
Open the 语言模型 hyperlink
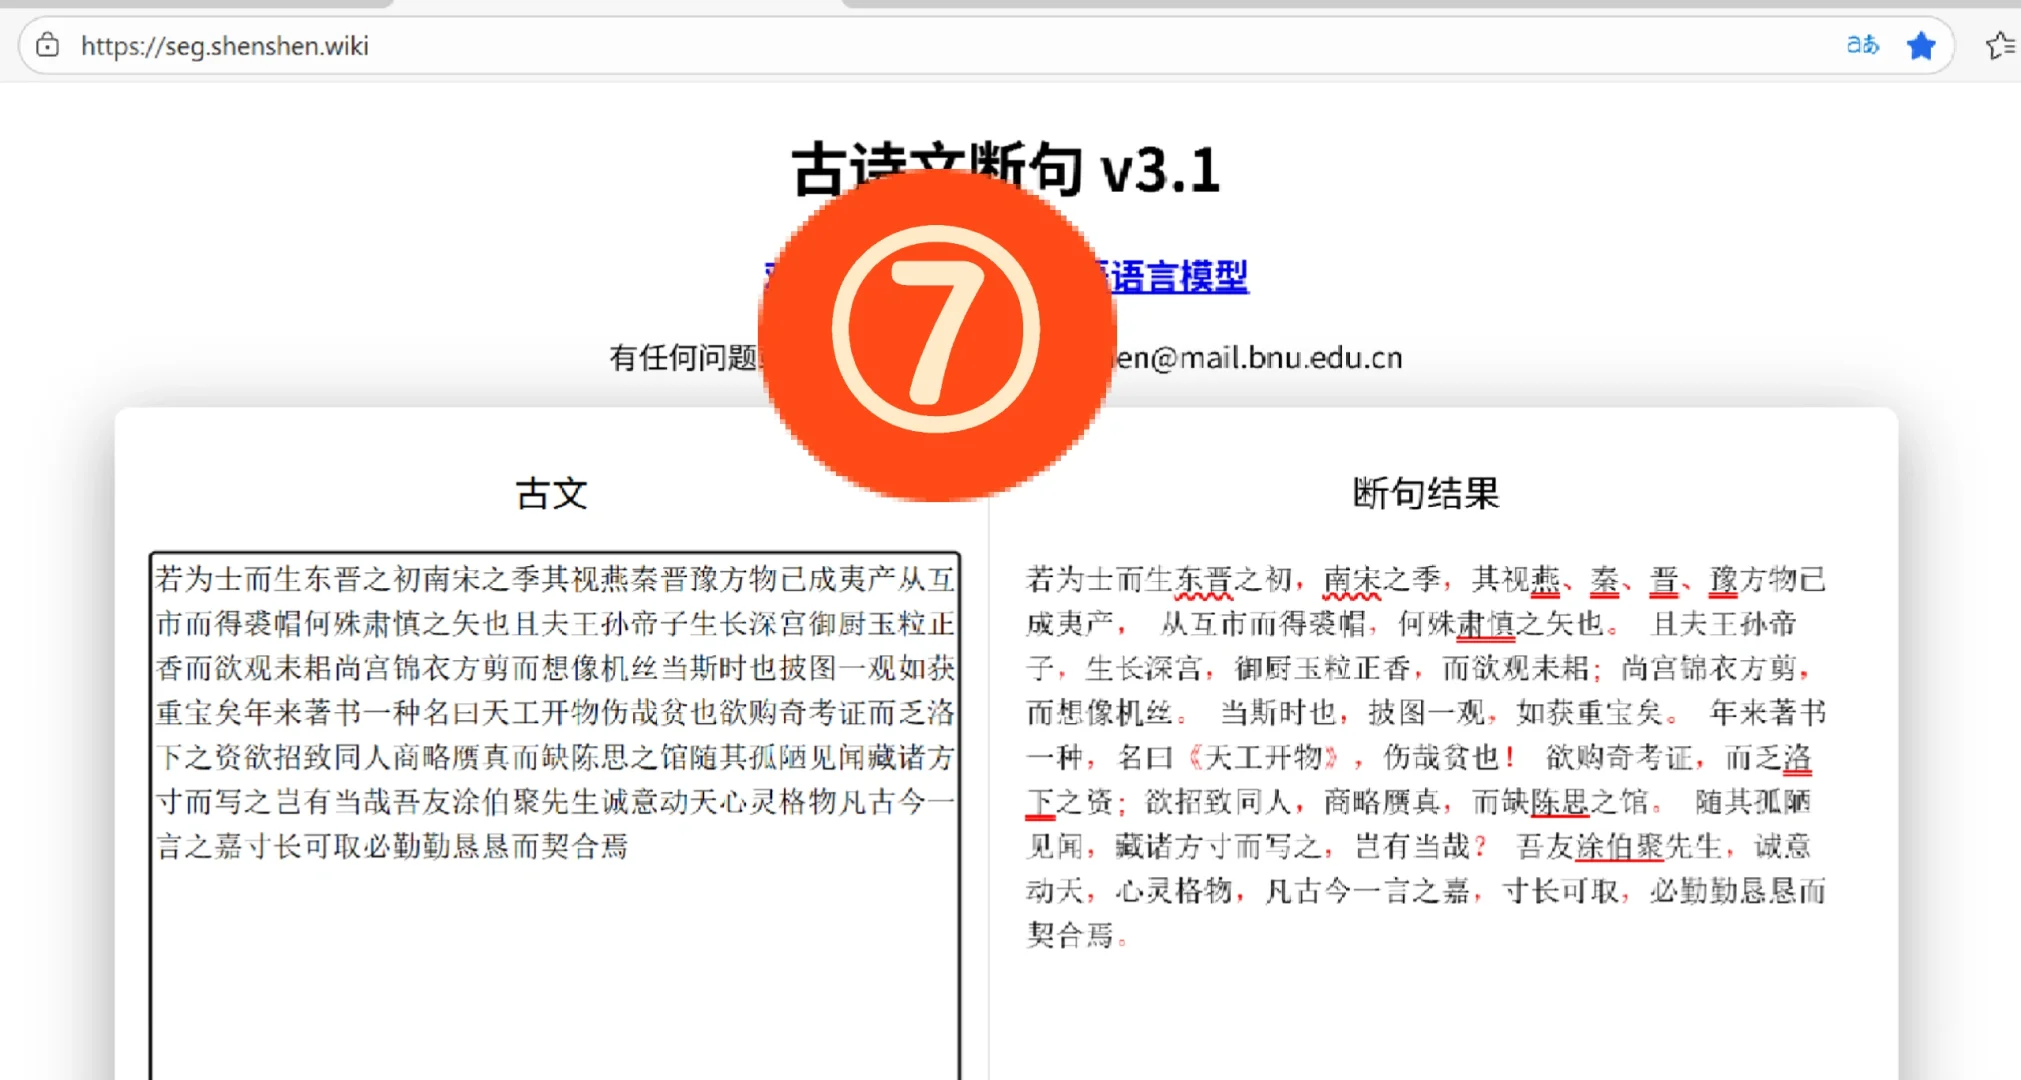click(x=1179, y=277)
